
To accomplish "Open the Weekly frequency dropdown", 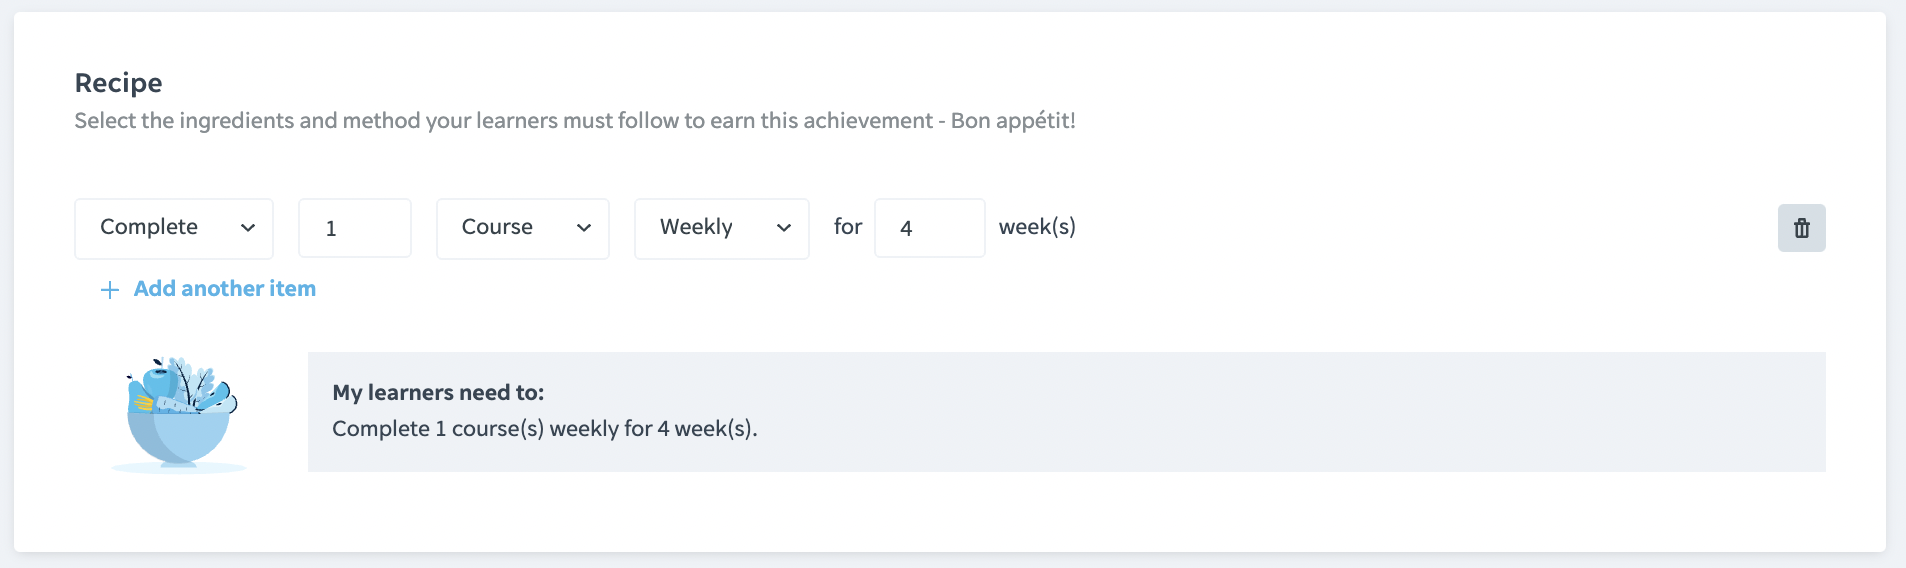I will click(x=722, y=228).
